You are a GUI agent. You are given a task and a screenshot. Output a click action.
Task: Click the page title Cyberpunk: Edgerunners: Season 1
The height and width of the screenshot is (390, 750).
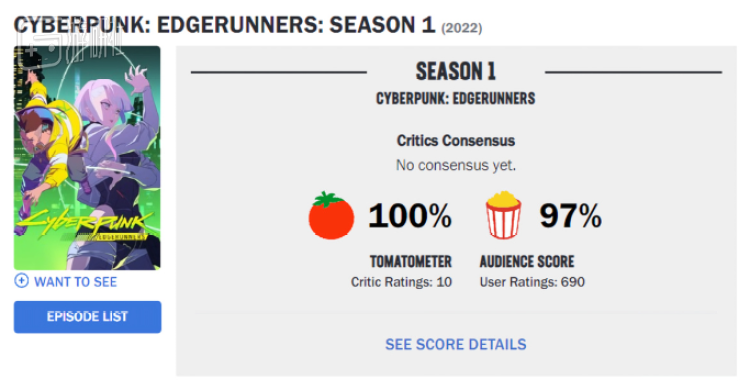[224, 25]
